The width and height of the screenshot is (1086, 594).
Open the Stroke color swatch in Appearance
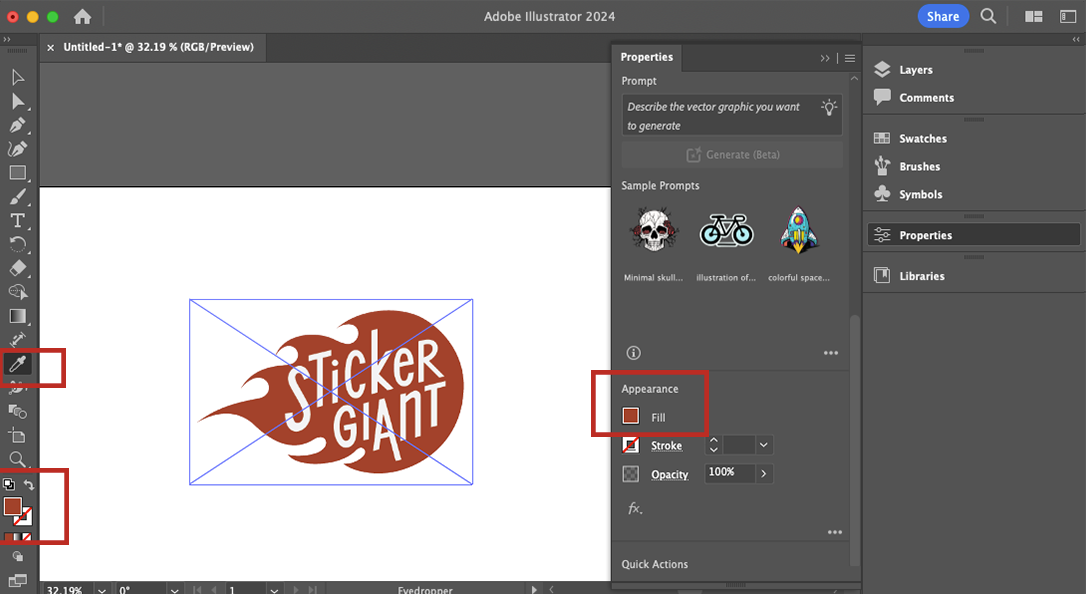click(630, 445)
